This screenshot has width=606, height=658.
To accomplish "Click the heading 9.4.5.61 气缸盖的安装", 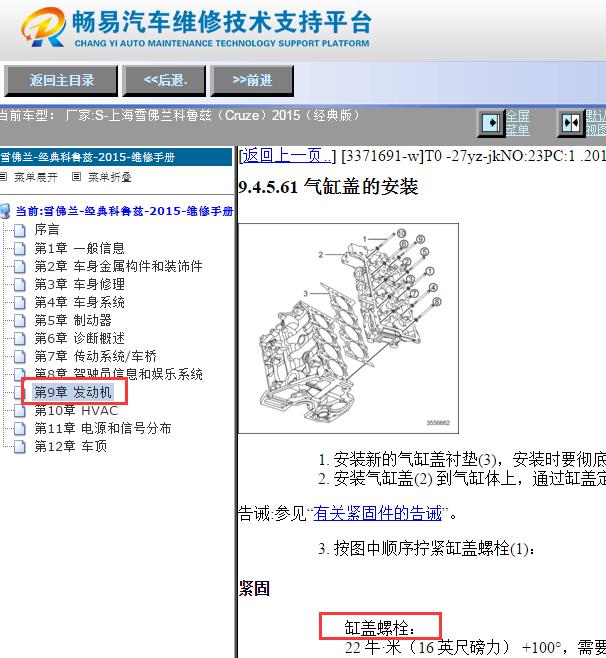I will (328, 187).
